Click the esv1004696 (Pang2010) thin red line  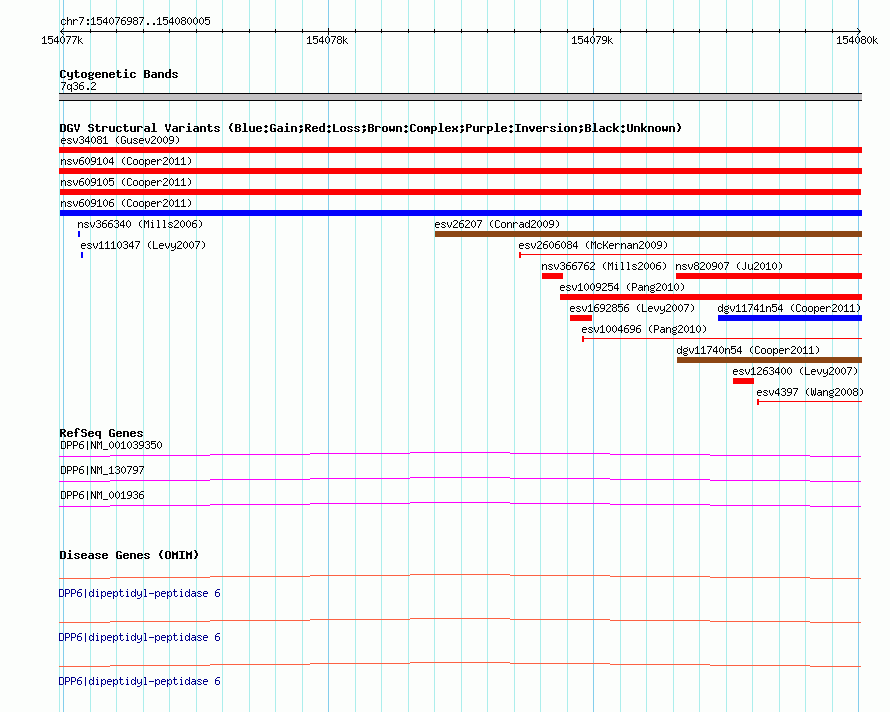(722, 339)
